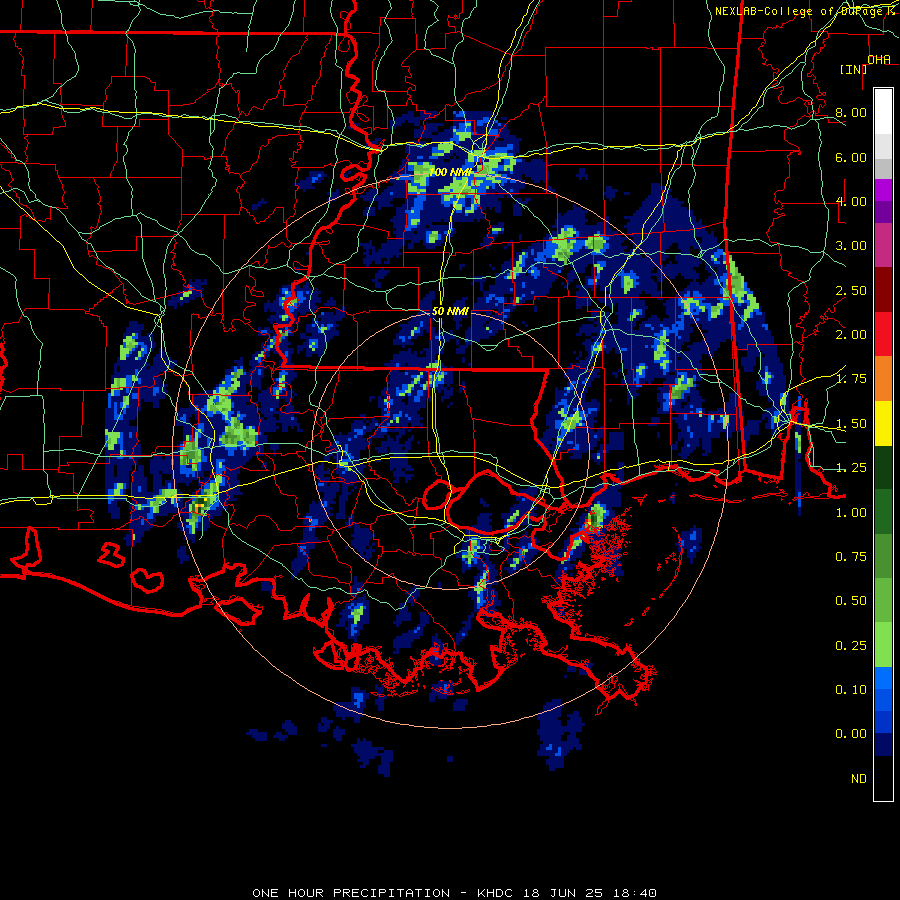
Task: Click the 1.25 legend value
Action: click(851, 468)
